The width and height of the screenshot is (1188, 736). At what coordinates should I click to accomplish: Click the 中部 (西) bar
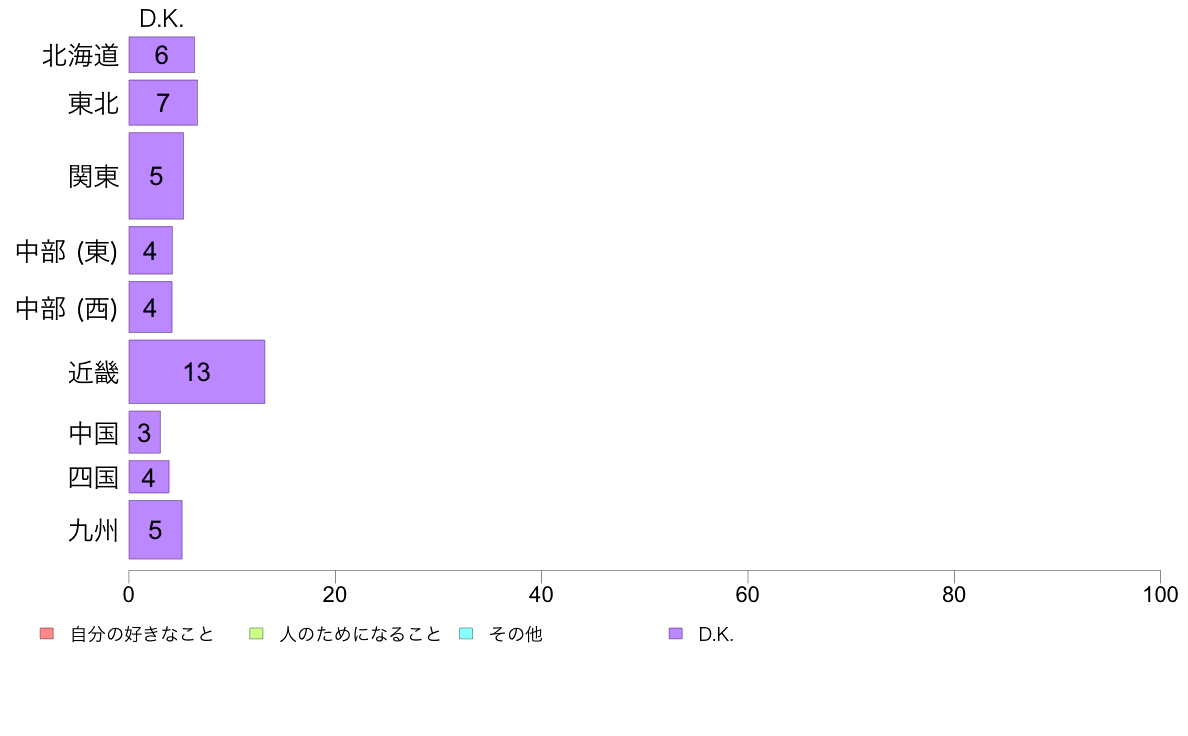click(150, 307)
